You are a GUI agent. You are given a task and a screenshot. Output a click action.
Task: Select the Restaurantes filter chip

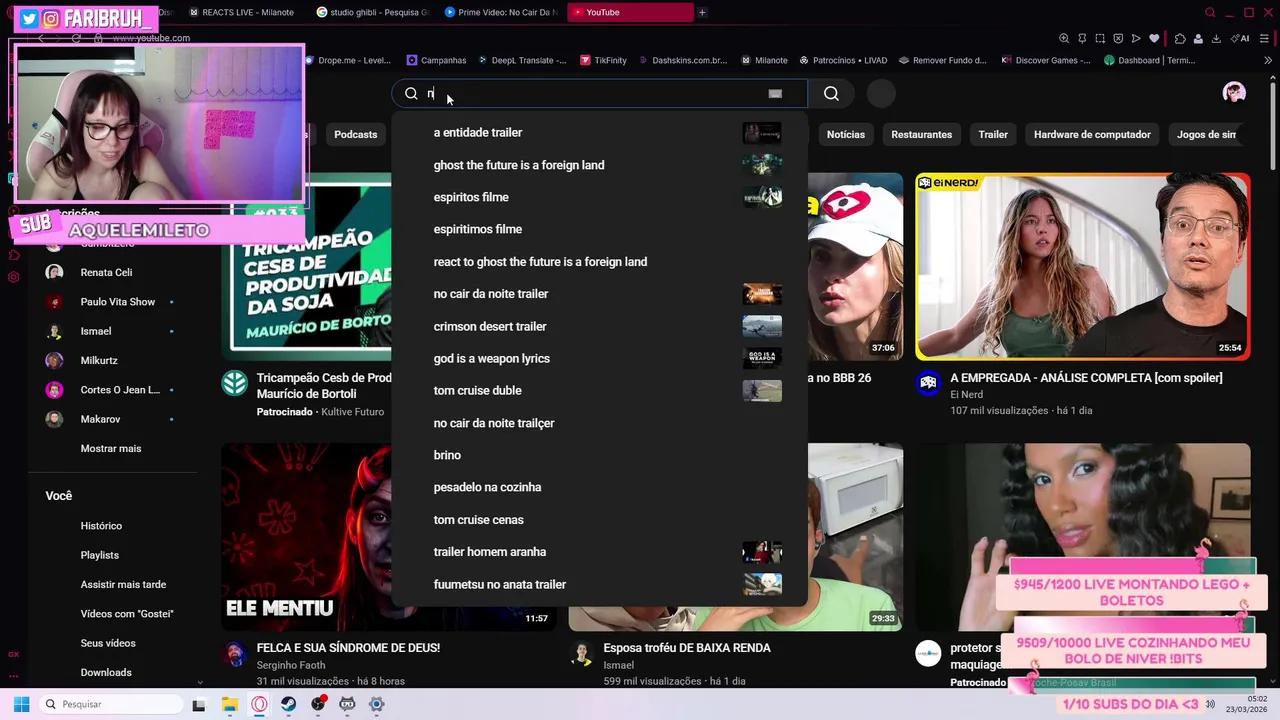(921, 134)
